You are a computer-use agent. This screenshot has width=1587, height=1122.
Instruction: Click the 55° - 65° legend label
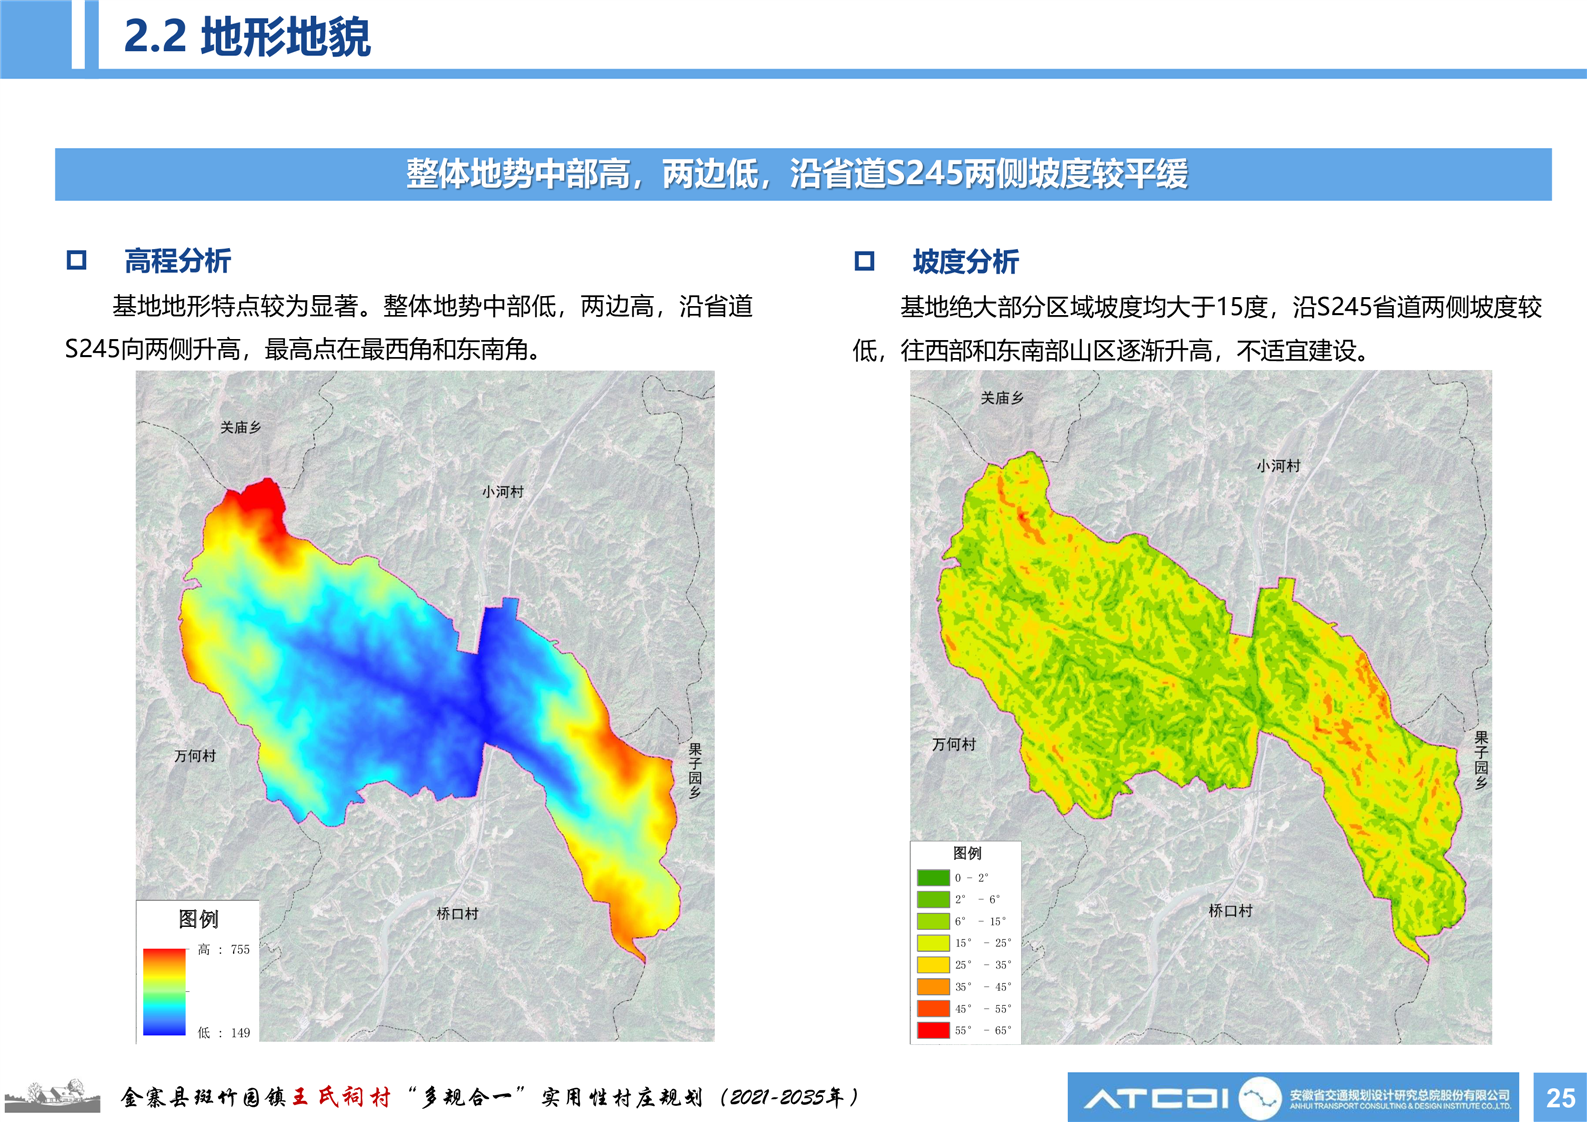click(984, 1030)
